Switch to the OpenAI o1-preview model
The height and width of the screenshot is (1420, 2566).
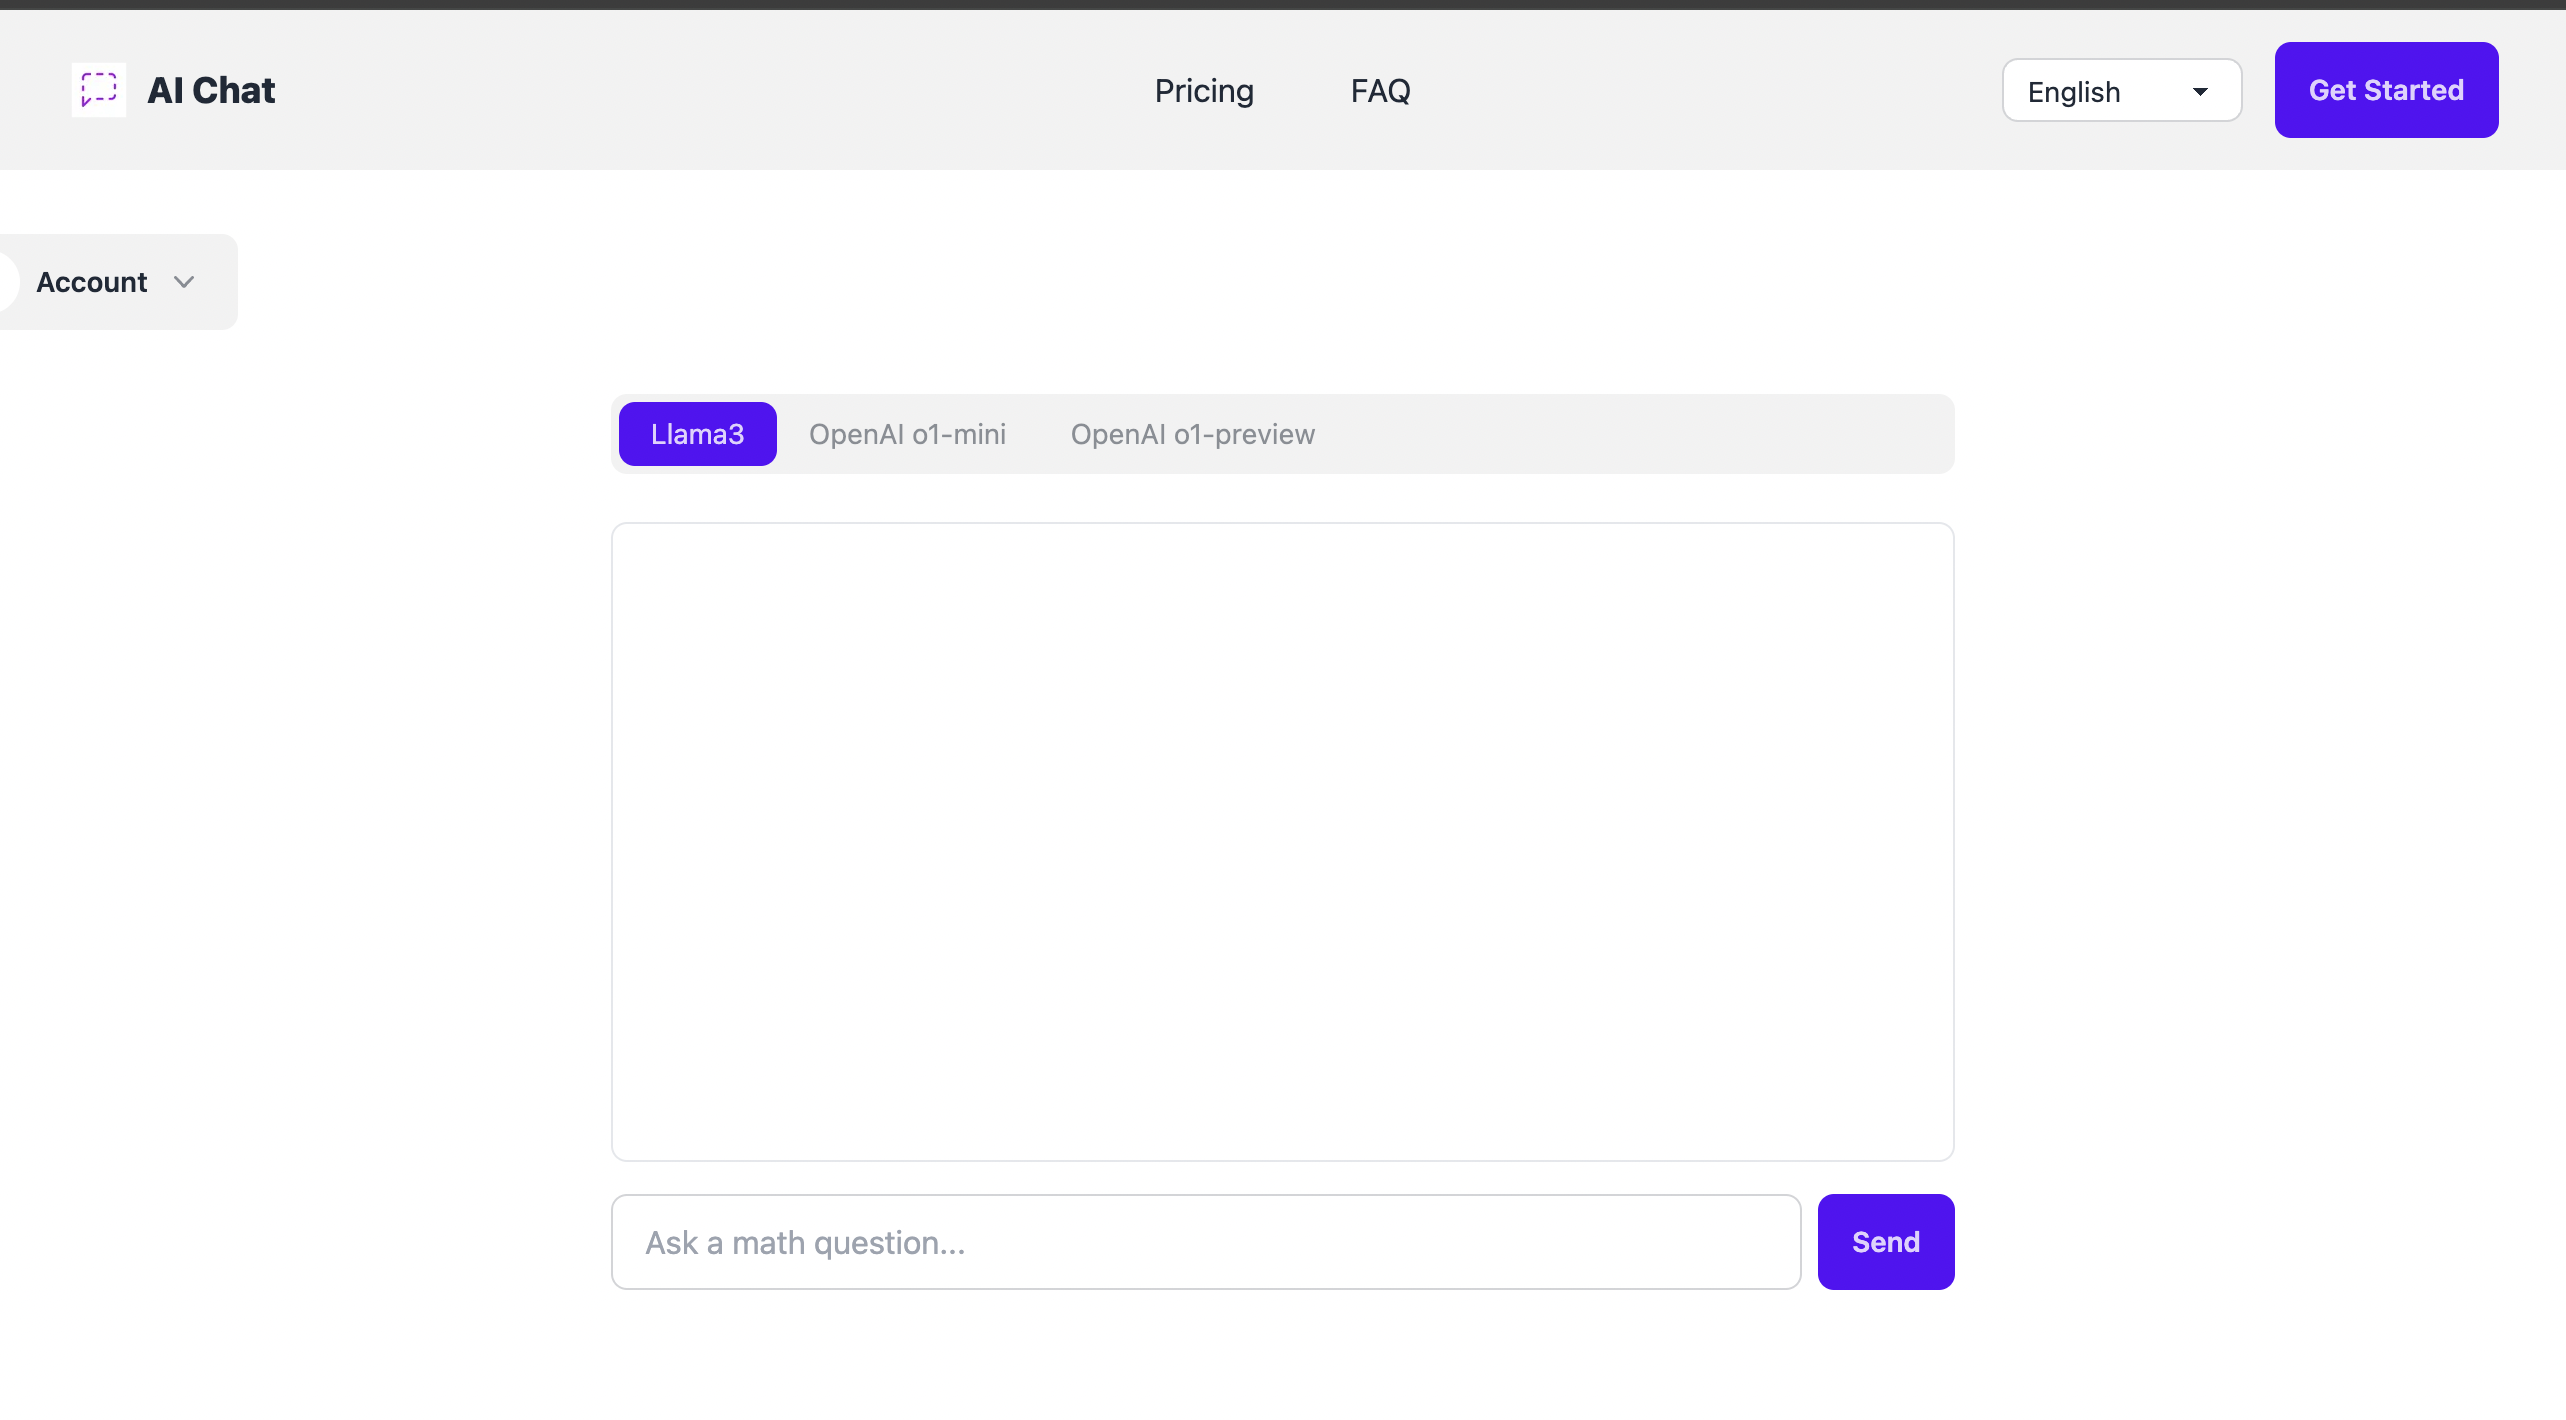pyautogui.click(x=1193, y=434)
